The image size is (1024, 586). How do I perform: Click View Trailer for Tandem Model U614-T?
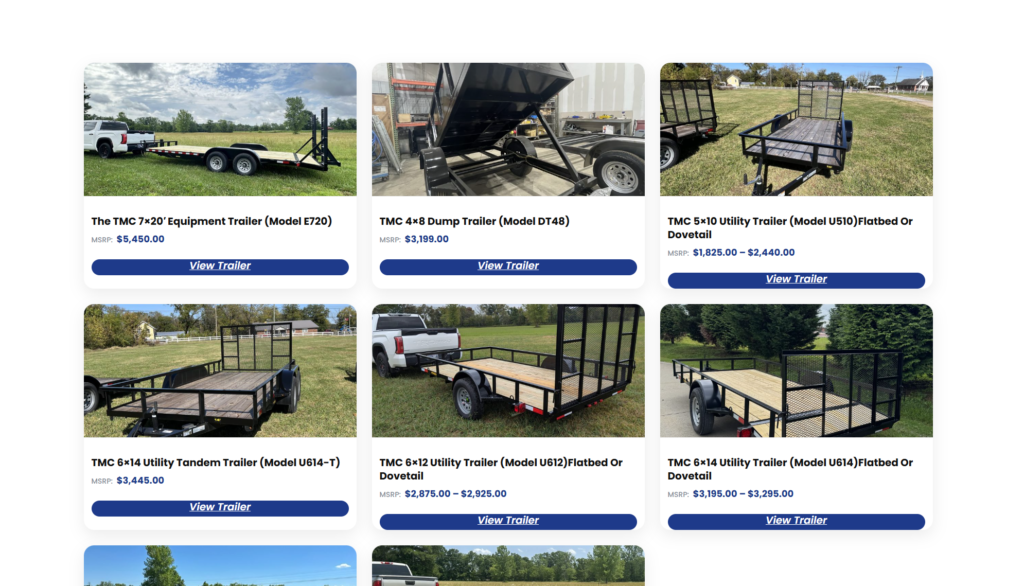tap(220, 508)
